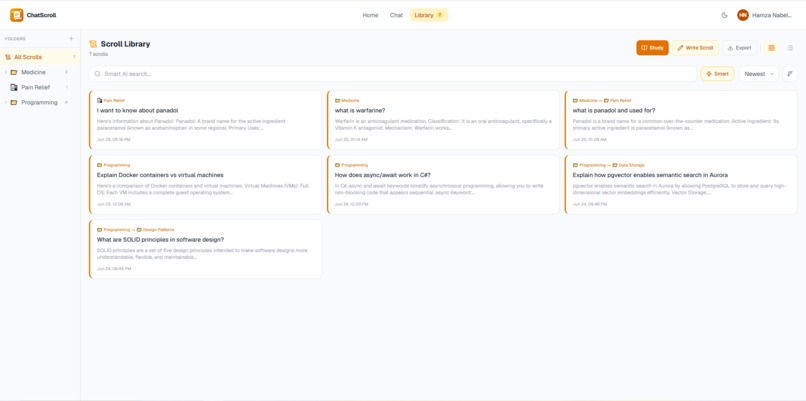Click the ChatScroll logo icon
This screenshot has height=401, width=806.
16,15
